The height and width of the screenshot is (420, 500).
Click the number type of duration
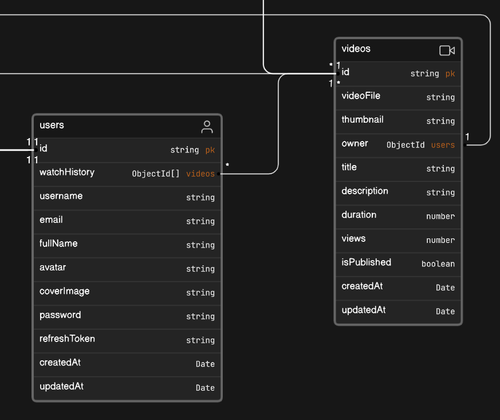point(440,216)
